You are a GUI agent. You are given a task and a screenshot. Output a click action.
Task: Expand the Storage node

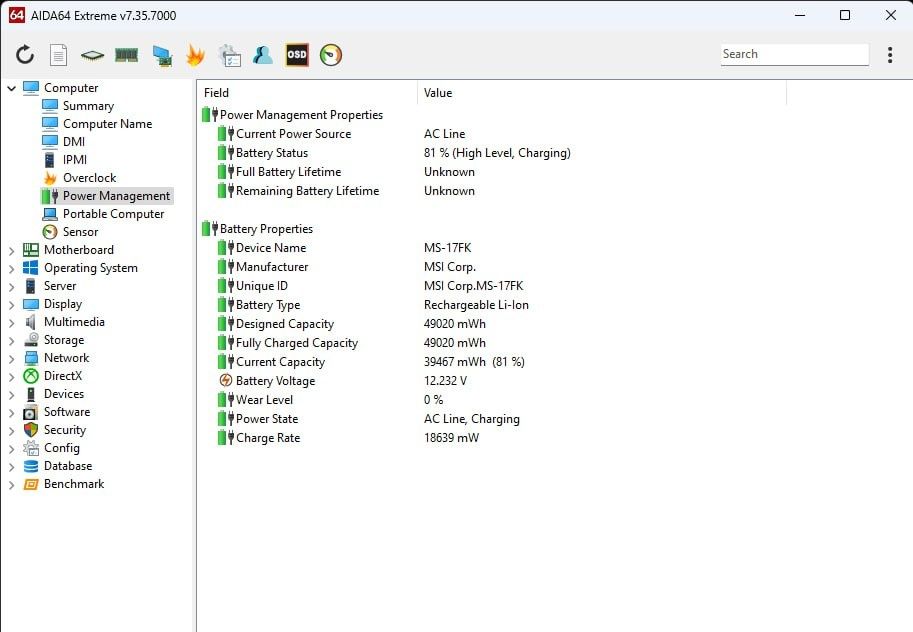(11, 341)
